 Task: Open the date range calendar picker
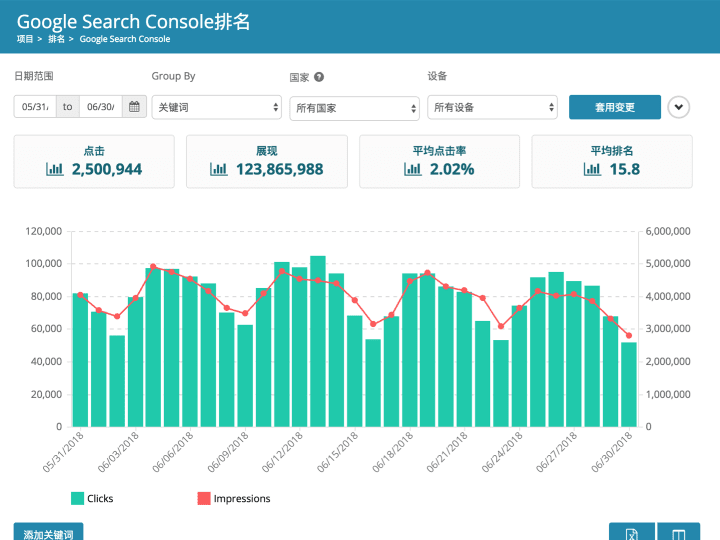tap(134, 107)
